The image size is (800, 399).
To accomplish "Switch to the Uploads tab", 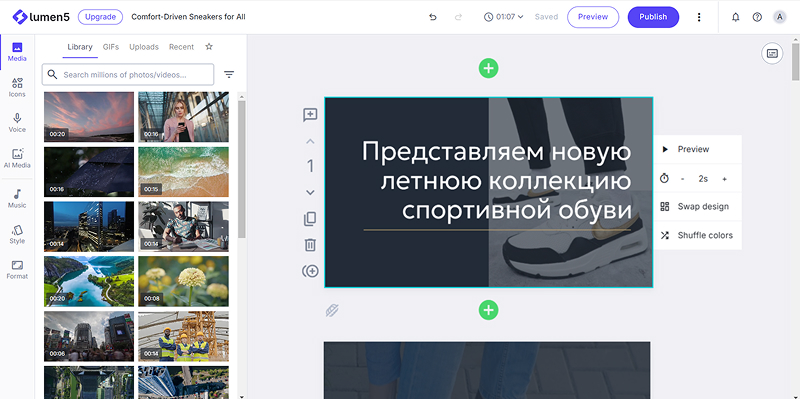I will tap(144, 47).
